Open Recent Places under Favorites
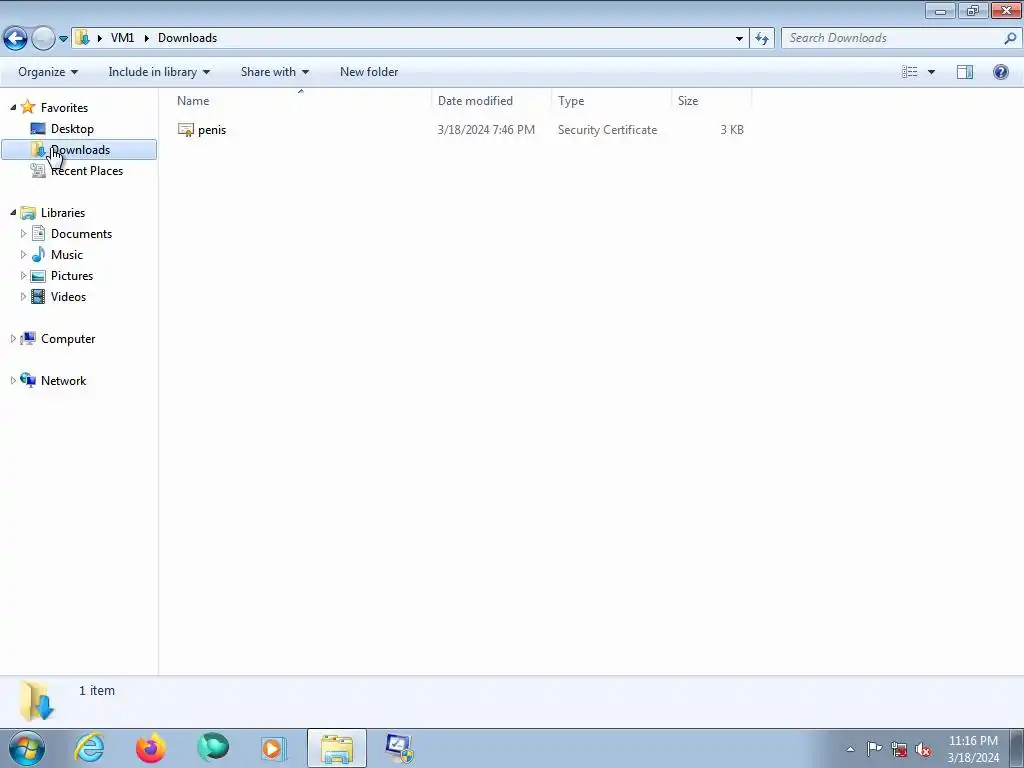 coord(86,170)
